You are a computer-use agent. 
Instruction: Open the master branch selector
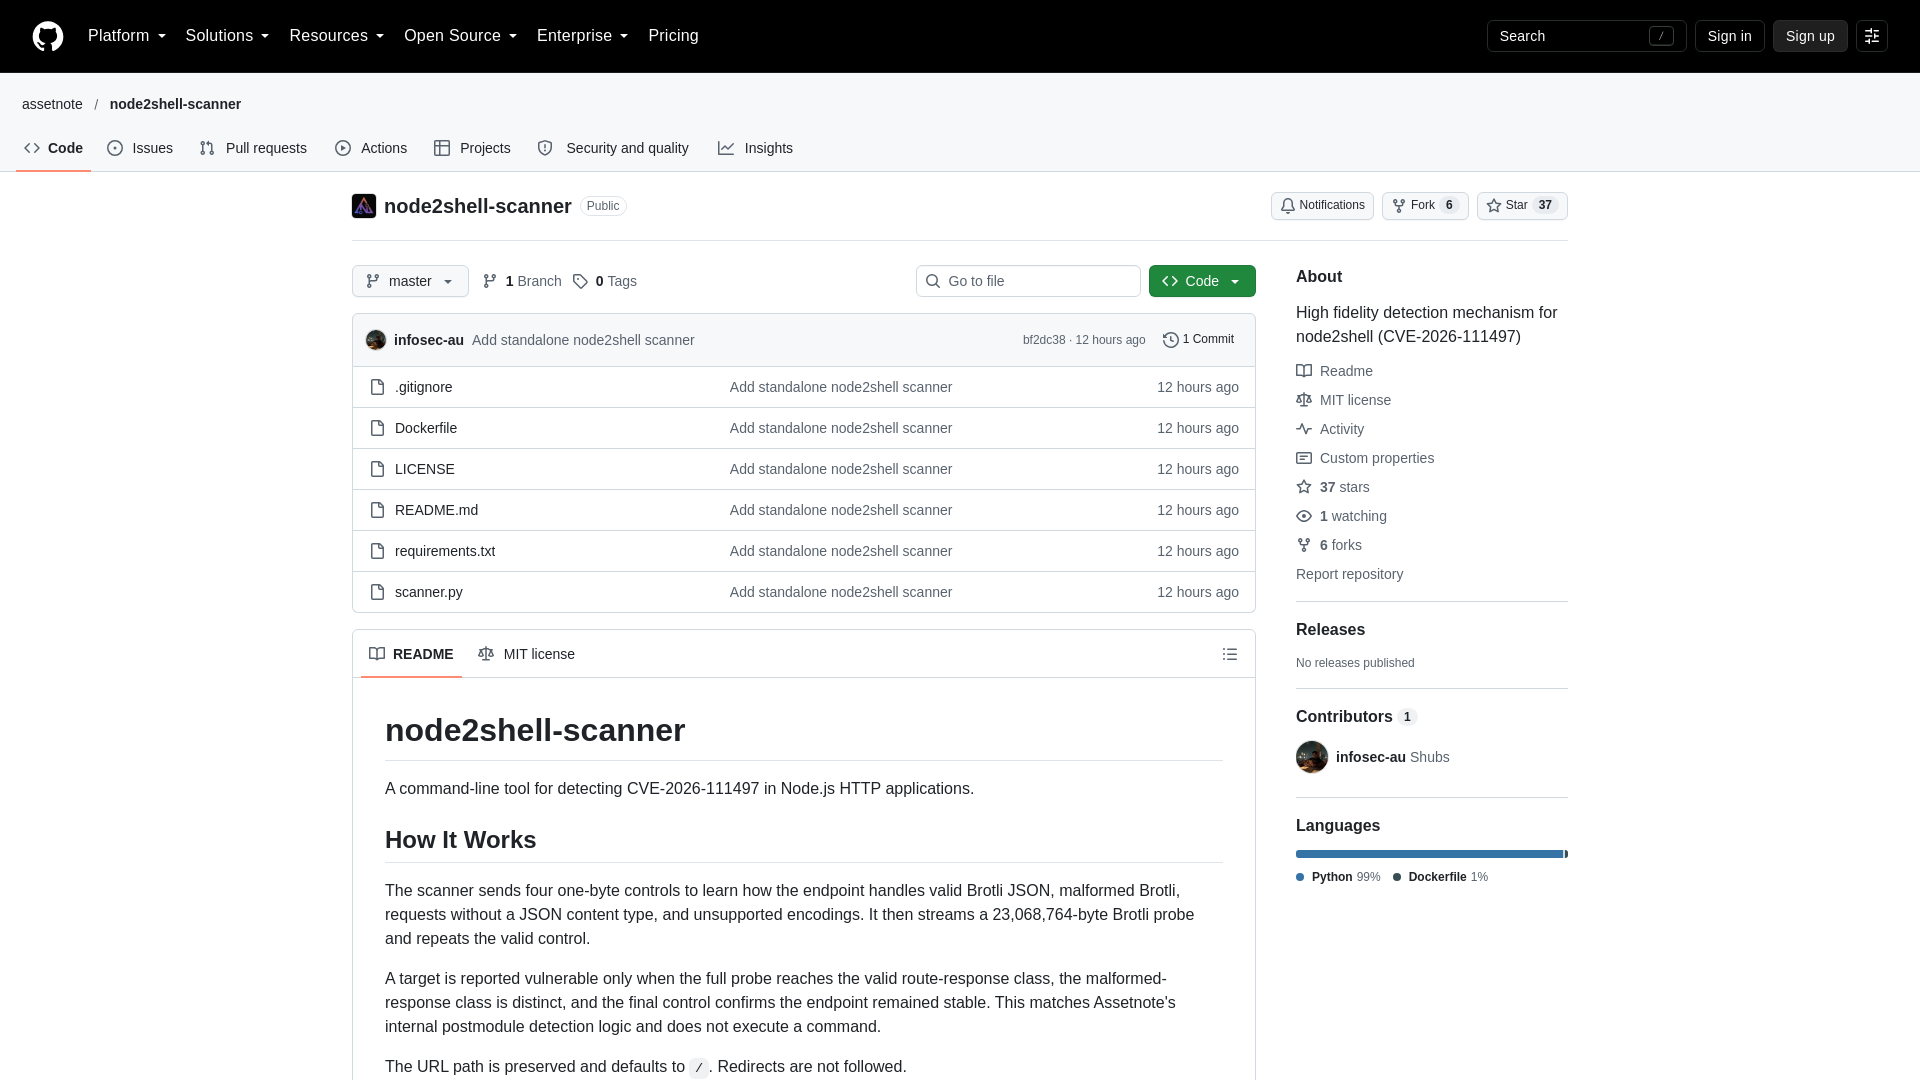pos(410,281)
